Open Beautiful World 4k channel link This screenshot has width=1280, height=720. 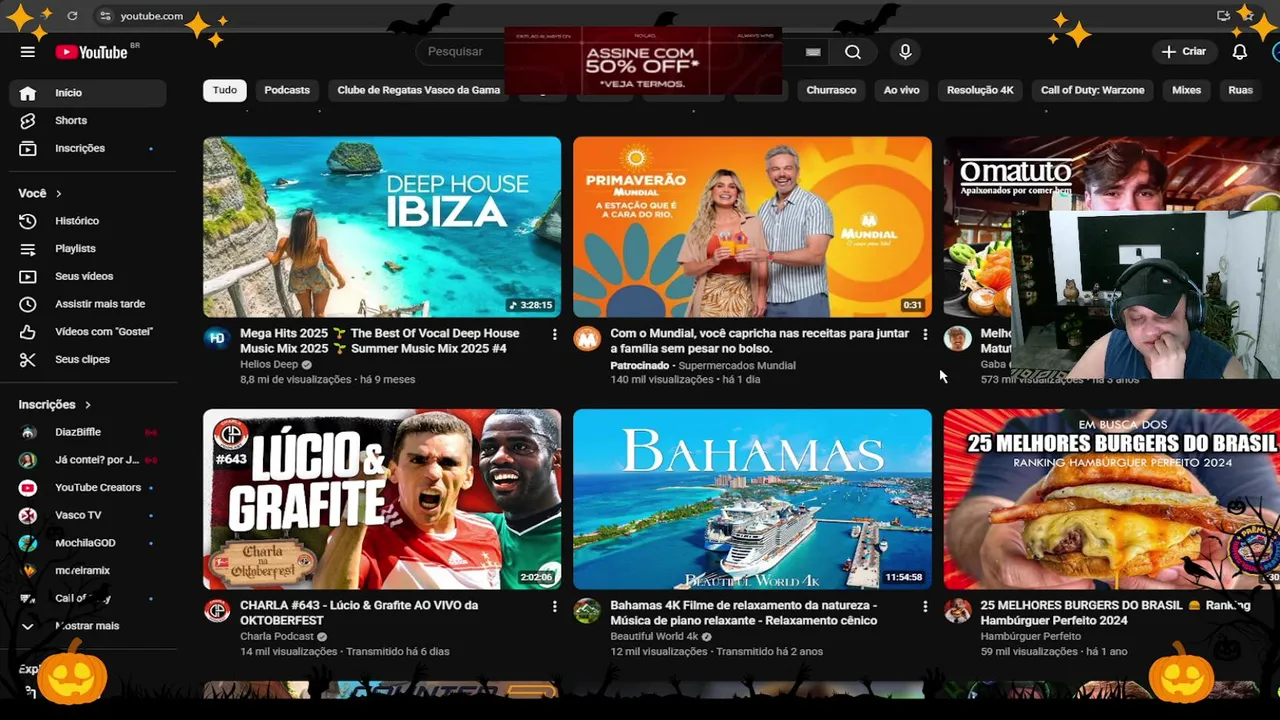[654, 637]
